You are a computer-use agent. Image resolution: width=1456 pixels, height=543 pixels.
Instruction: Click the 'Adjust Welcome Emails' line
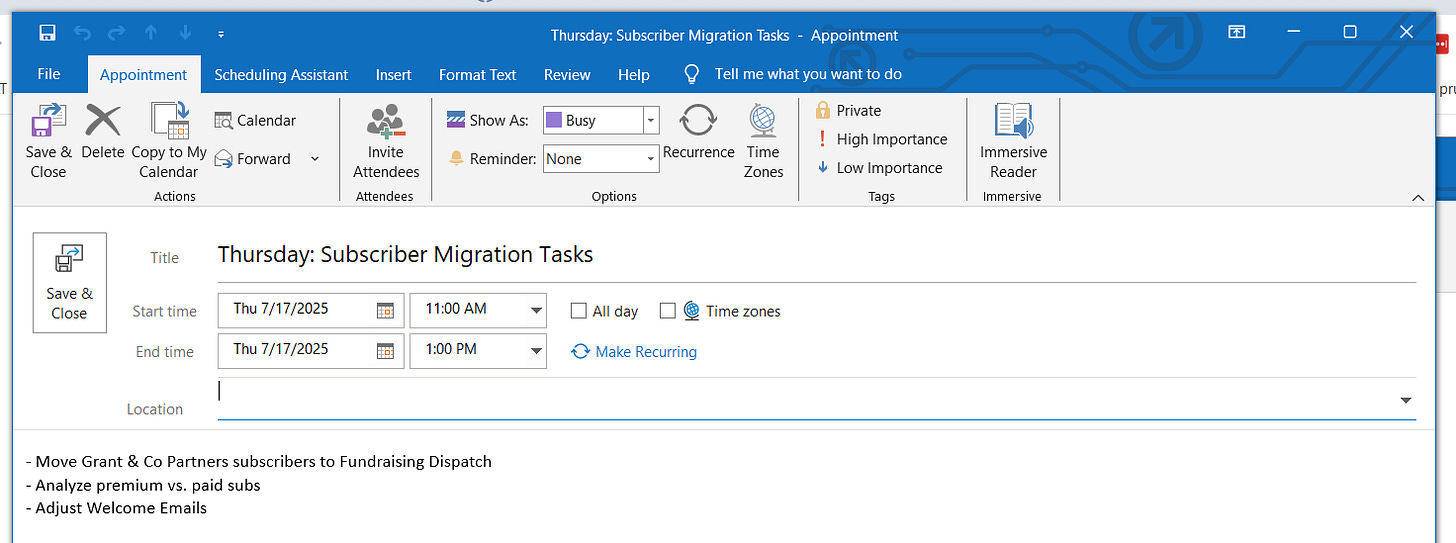click(x=116, y=508)
